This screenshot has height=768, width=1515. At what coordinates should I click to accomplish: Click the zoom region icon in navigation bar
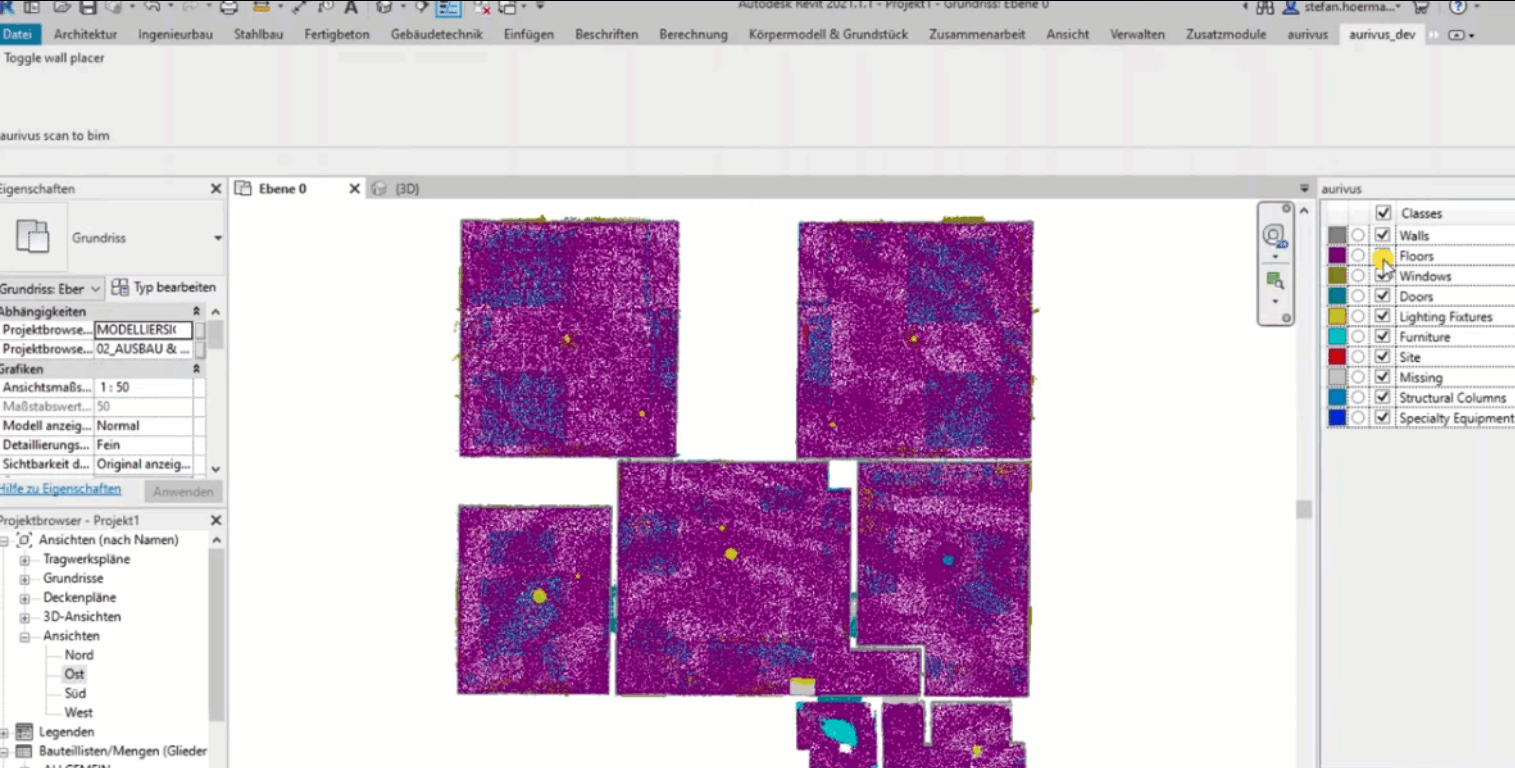pyautogui.click(x=1274, y=281)
